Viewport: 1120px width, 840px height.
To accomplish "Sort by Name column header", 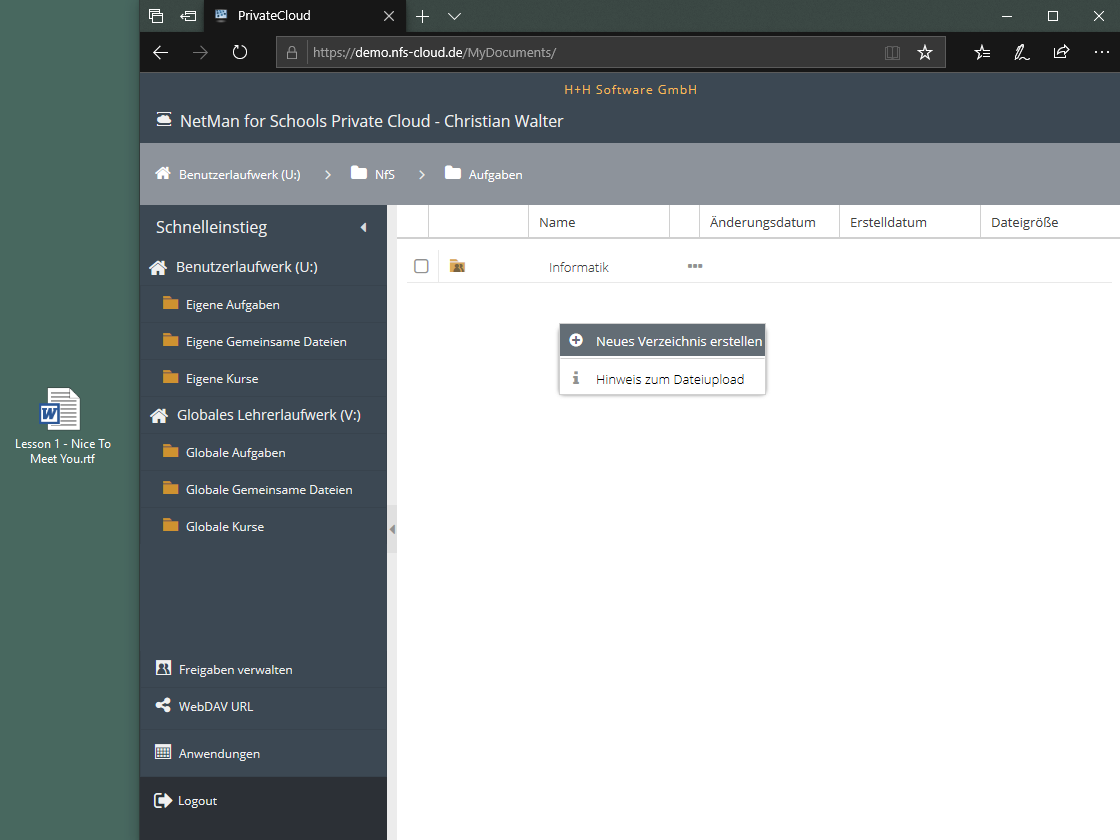I will tap(599, 222).
